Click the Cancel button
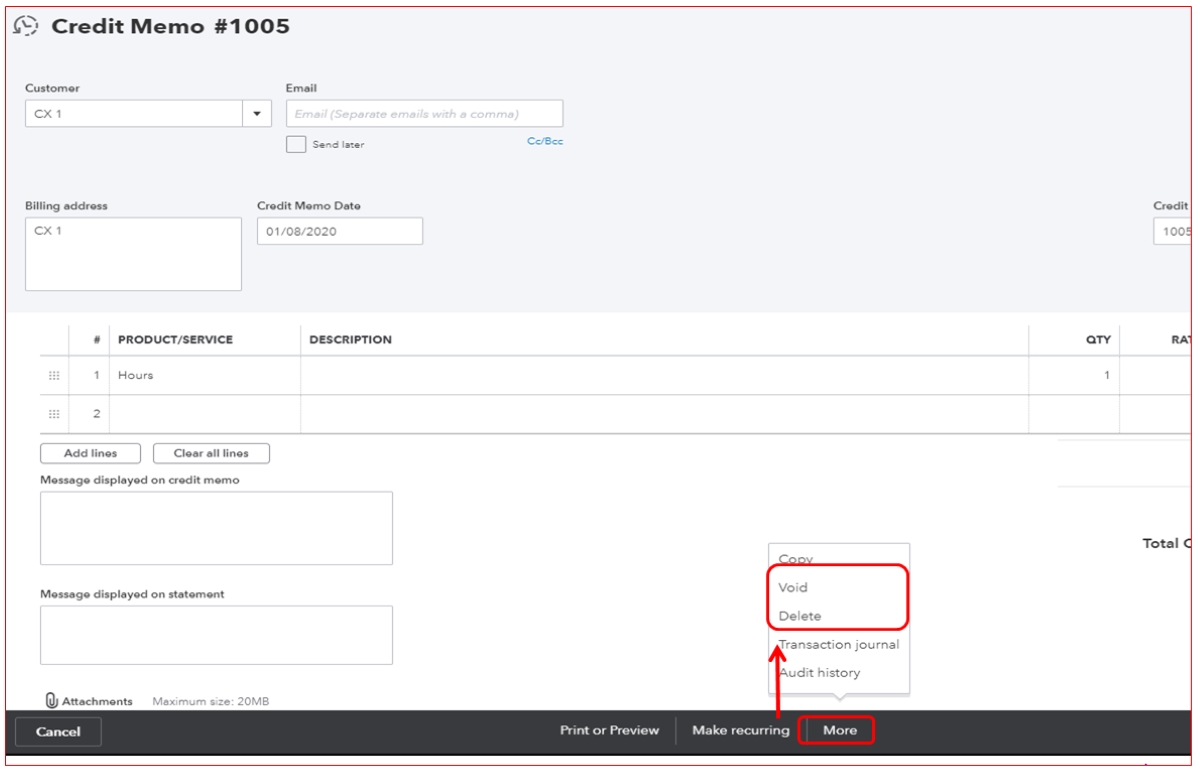The height and width of the screenshot is (772, 1200). coord(58,732)
